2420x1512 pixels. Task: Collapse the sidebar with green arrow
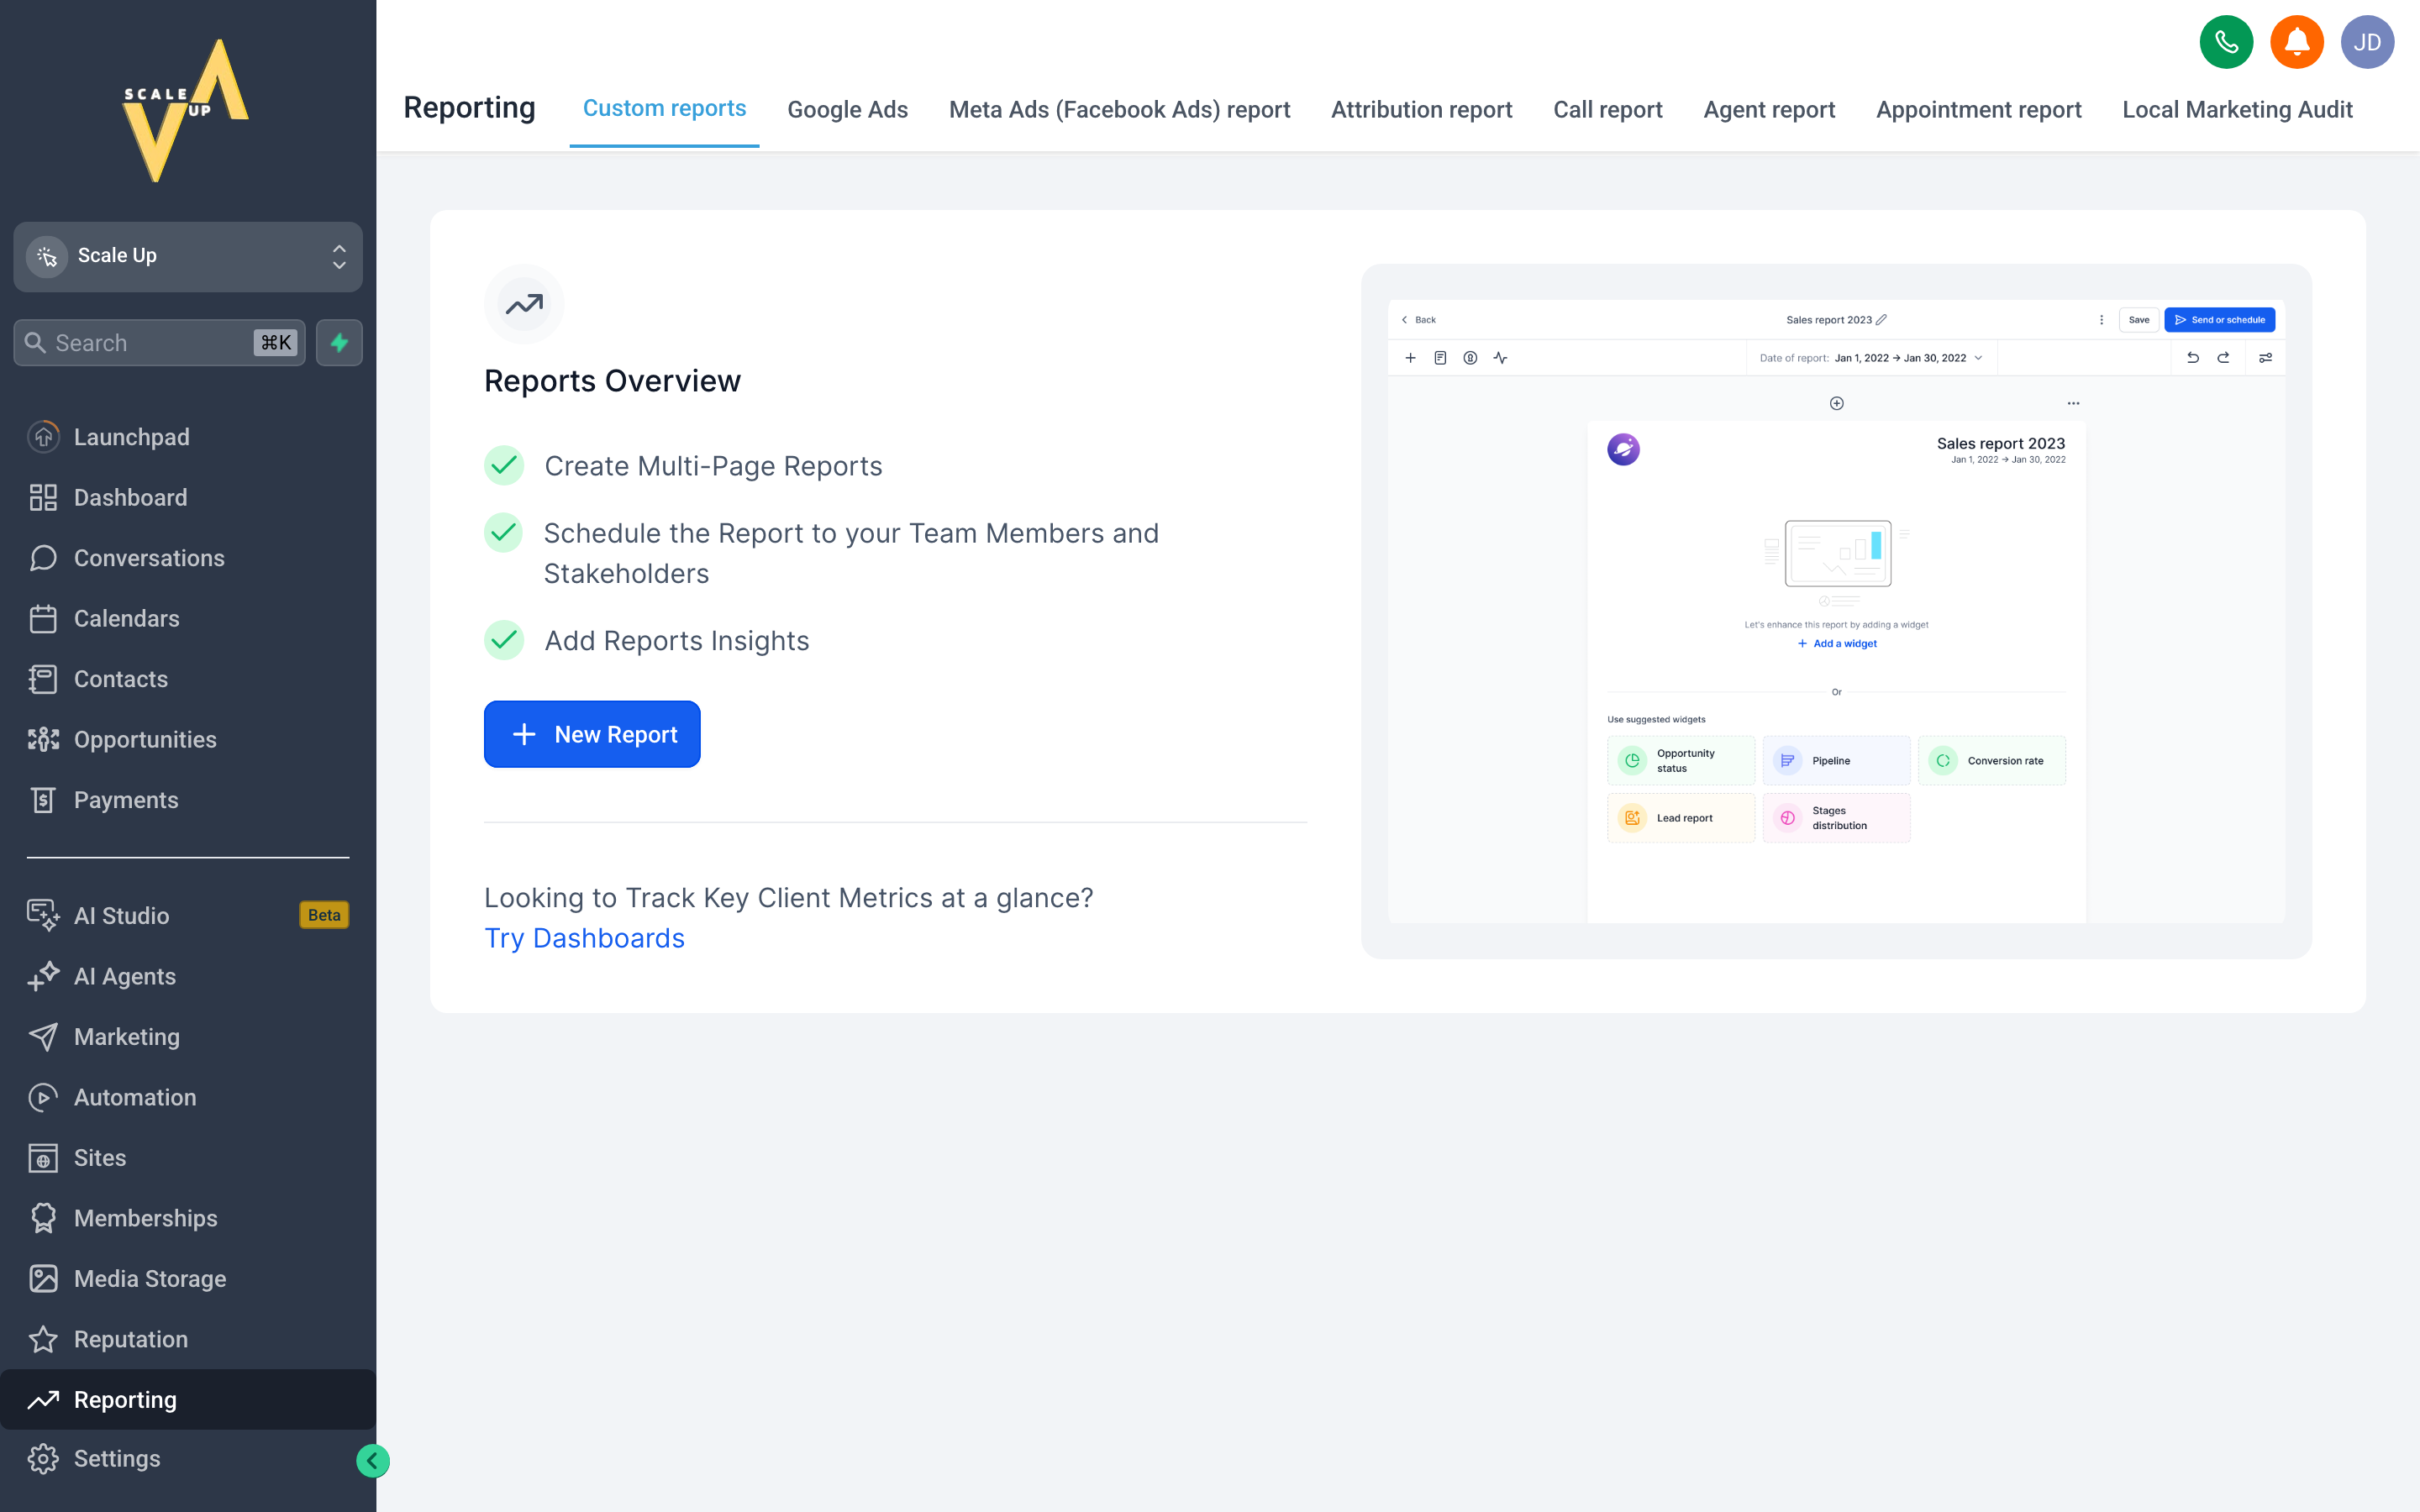[372, 1461]
